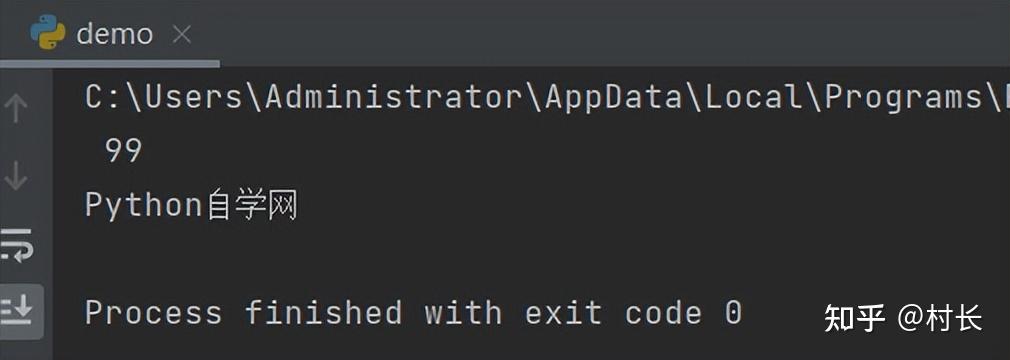The image size is (1010, 360).
Task: Click the Local segment of the path
Action: pos(754,97)
